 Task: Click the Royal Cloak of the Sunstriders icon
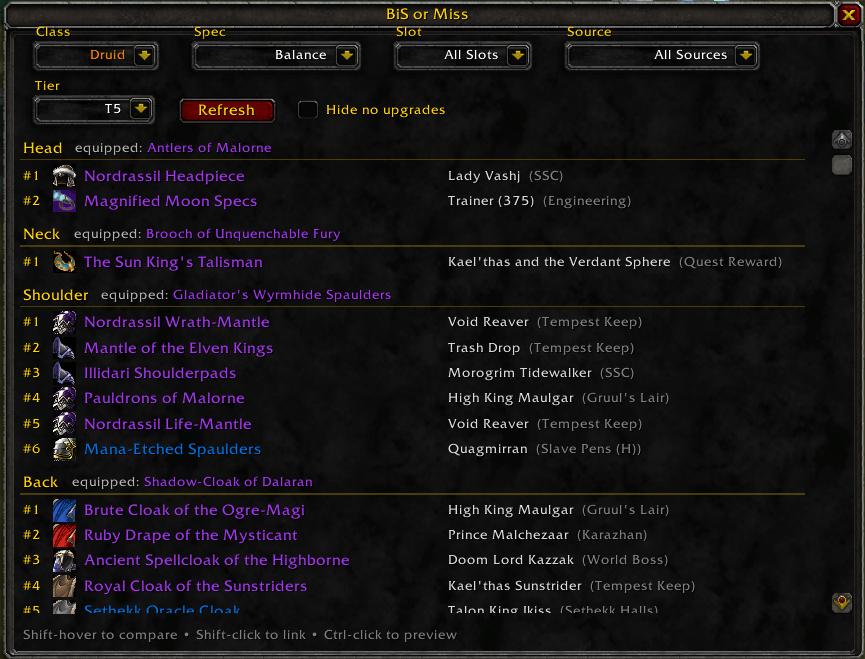point(64,586)
